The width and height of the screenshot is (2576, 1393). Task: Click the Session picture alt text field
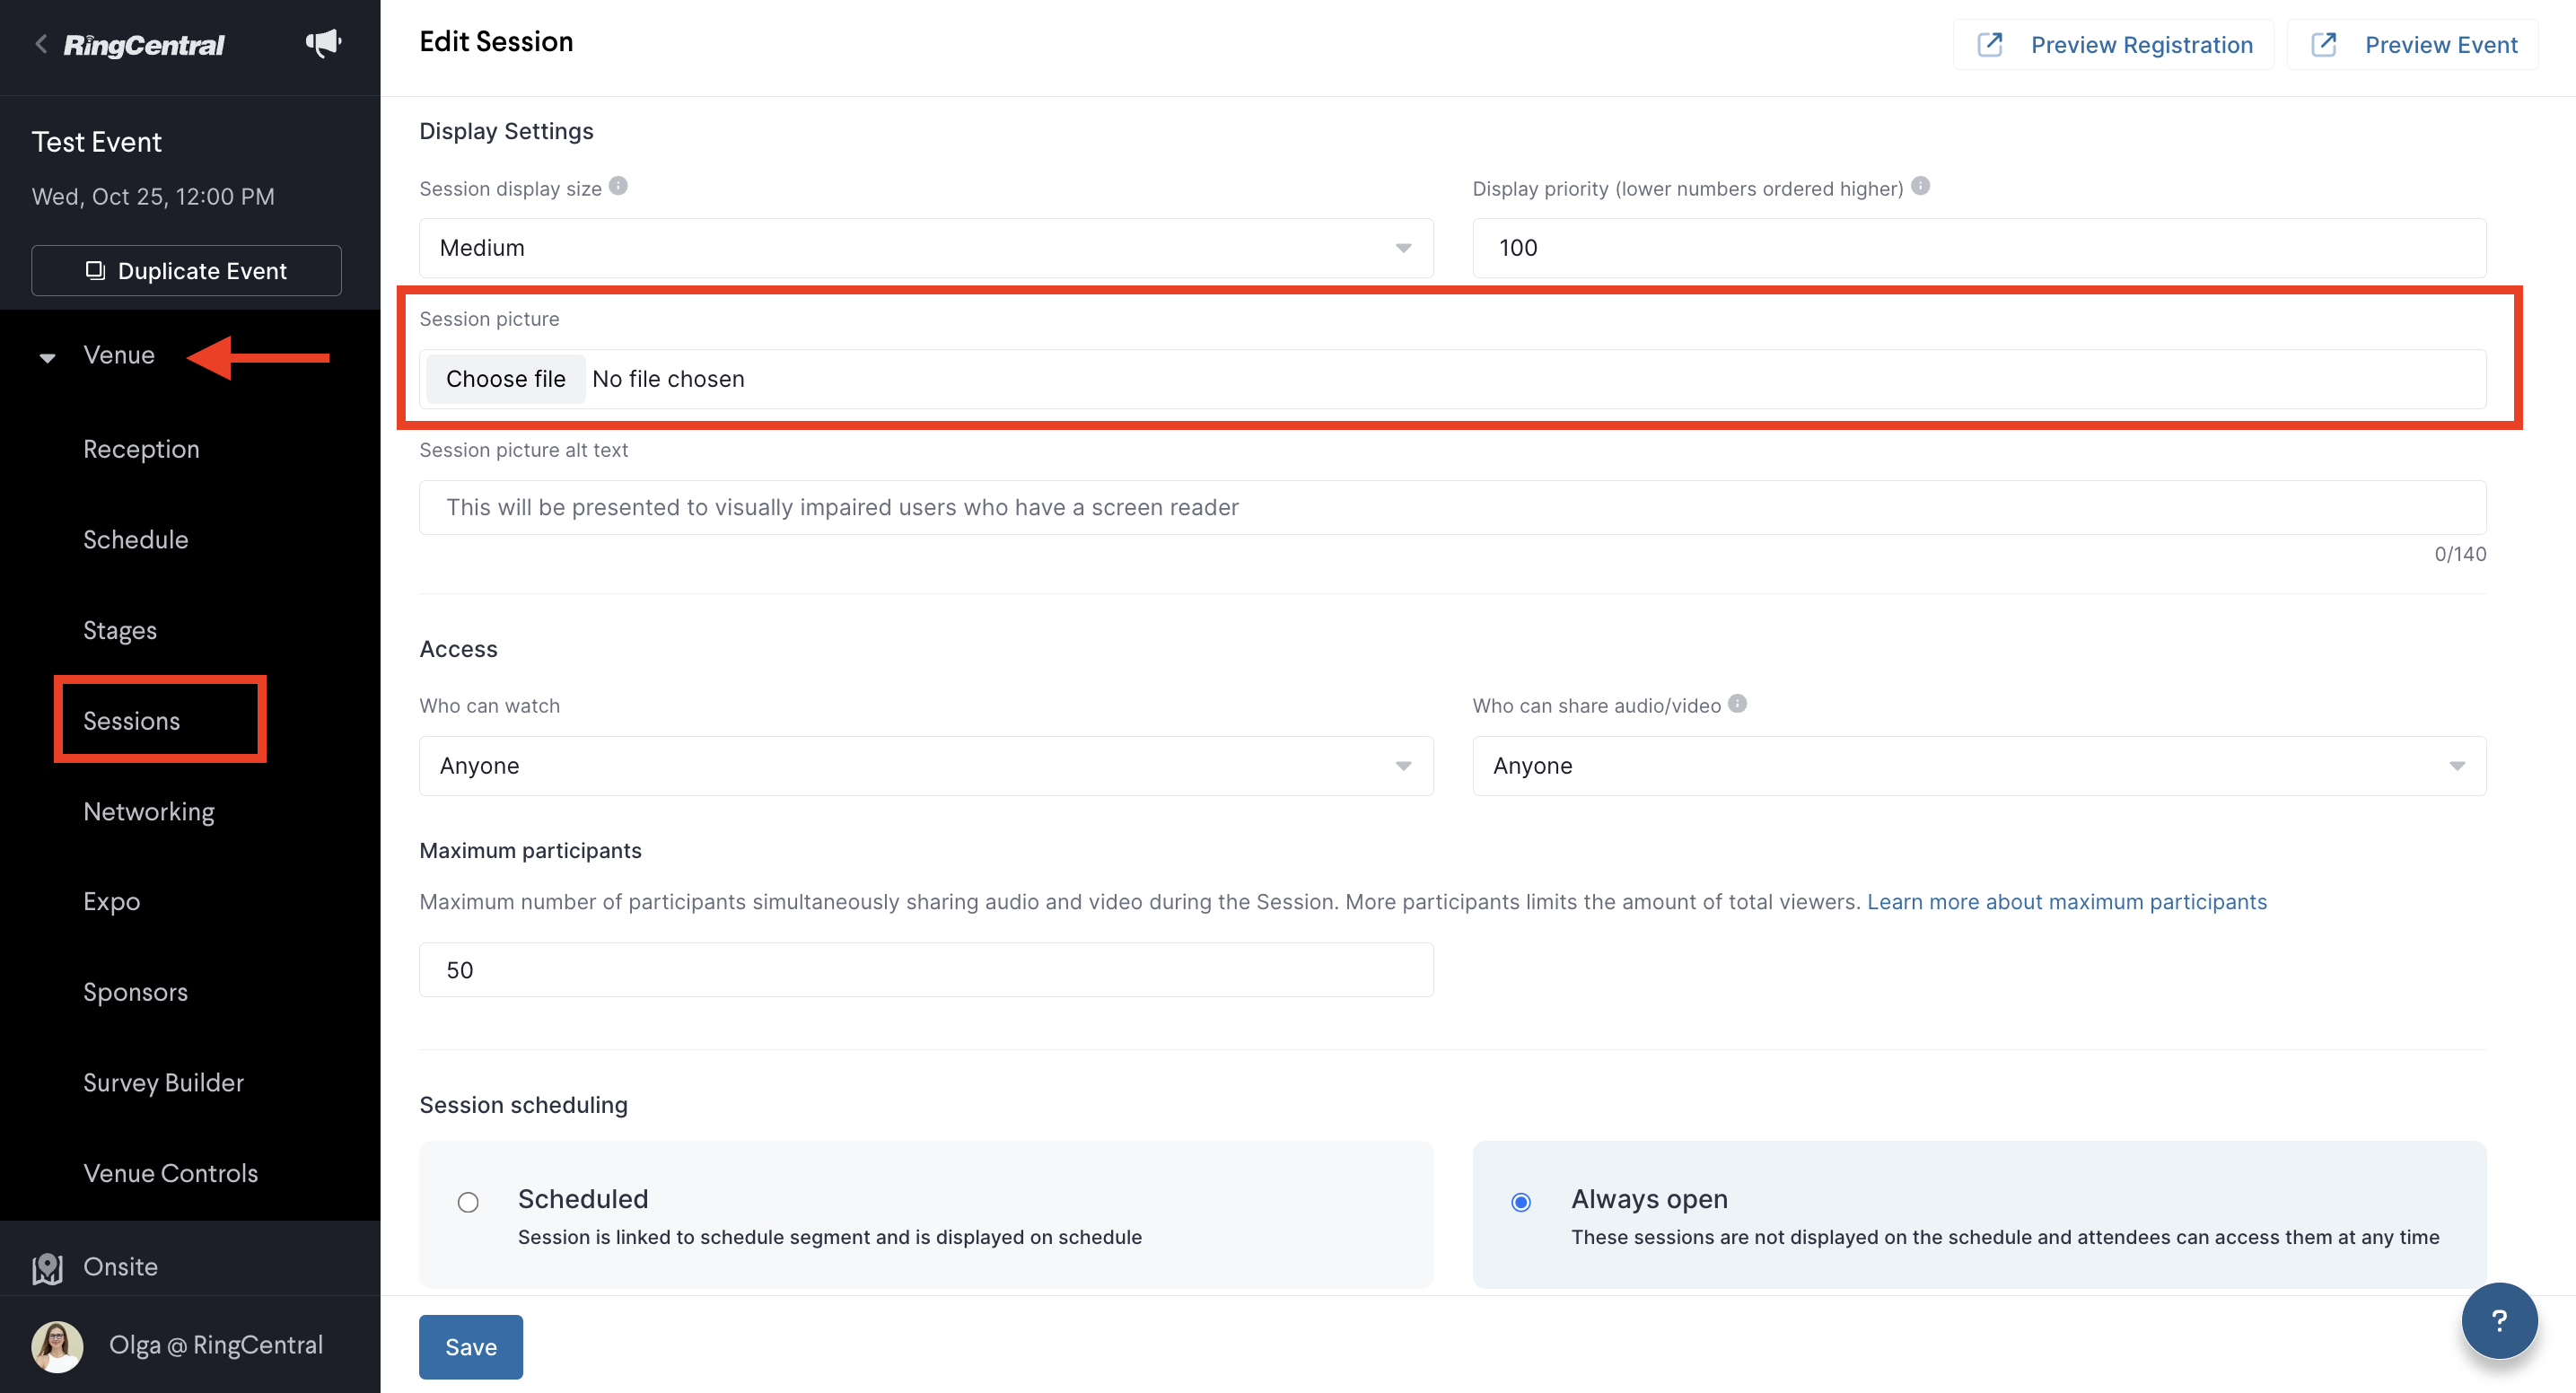click(1452, 507)
